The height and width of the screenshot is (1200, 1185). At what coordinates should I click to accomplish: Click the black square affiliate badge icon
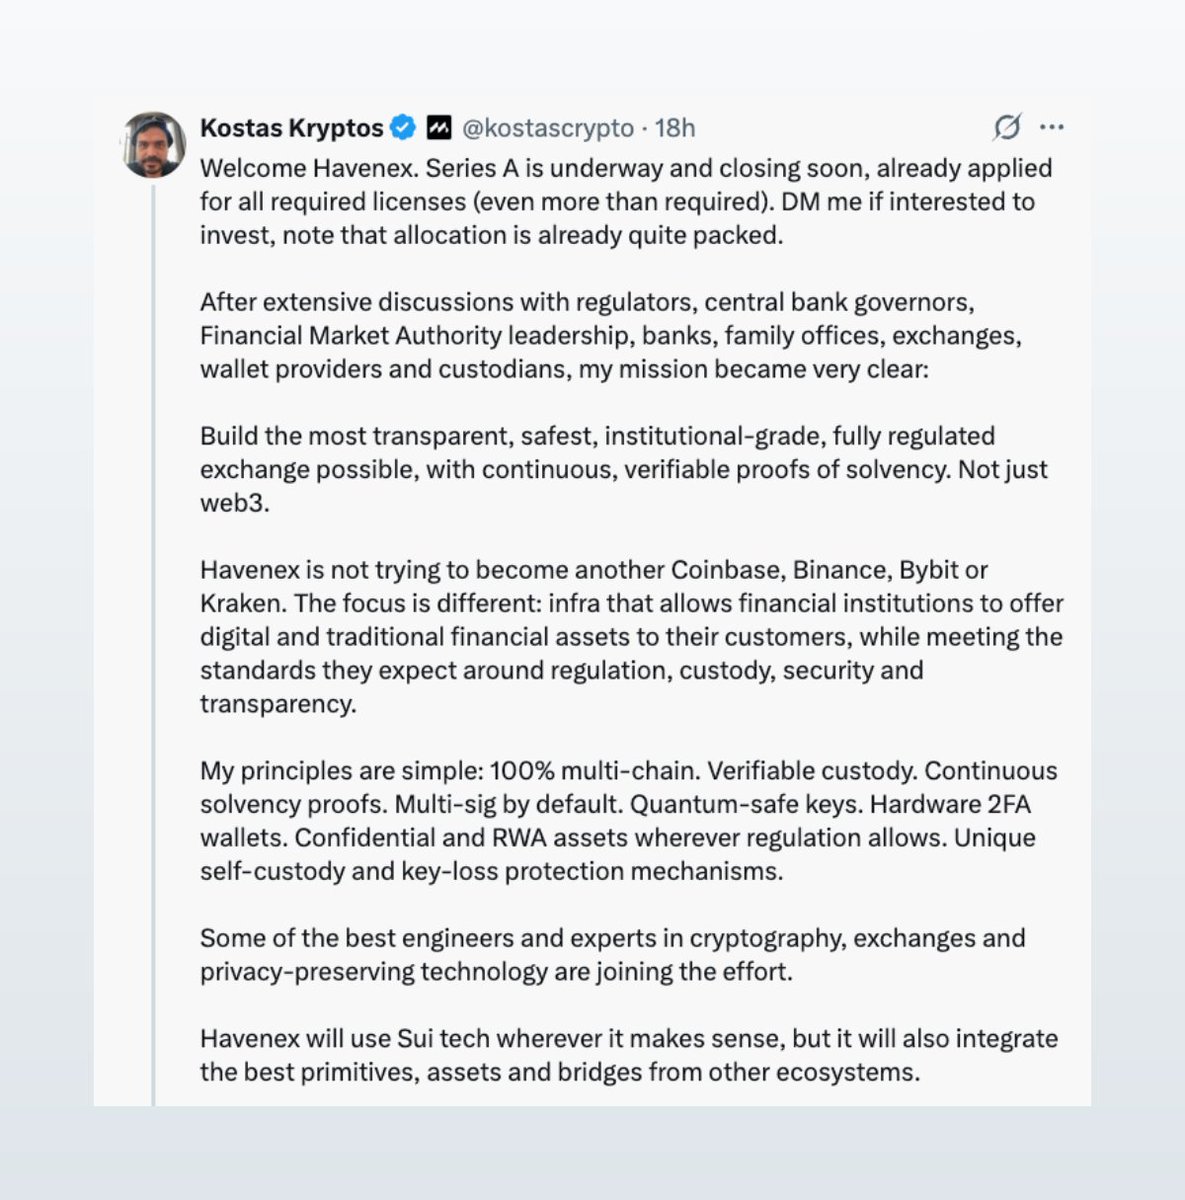[x=438, y=128]
